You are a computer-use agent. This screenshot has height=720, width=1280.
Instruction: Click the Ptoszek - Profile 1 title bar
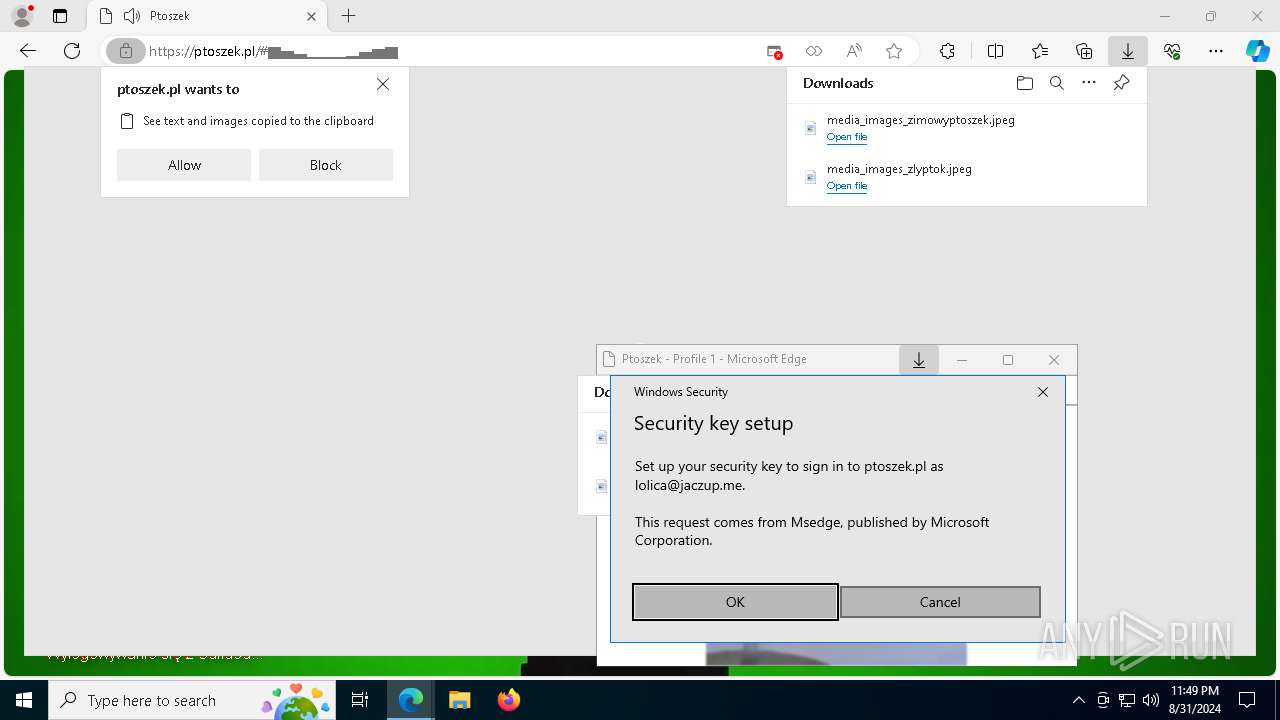pyautogui.click(x=748, y=359)
